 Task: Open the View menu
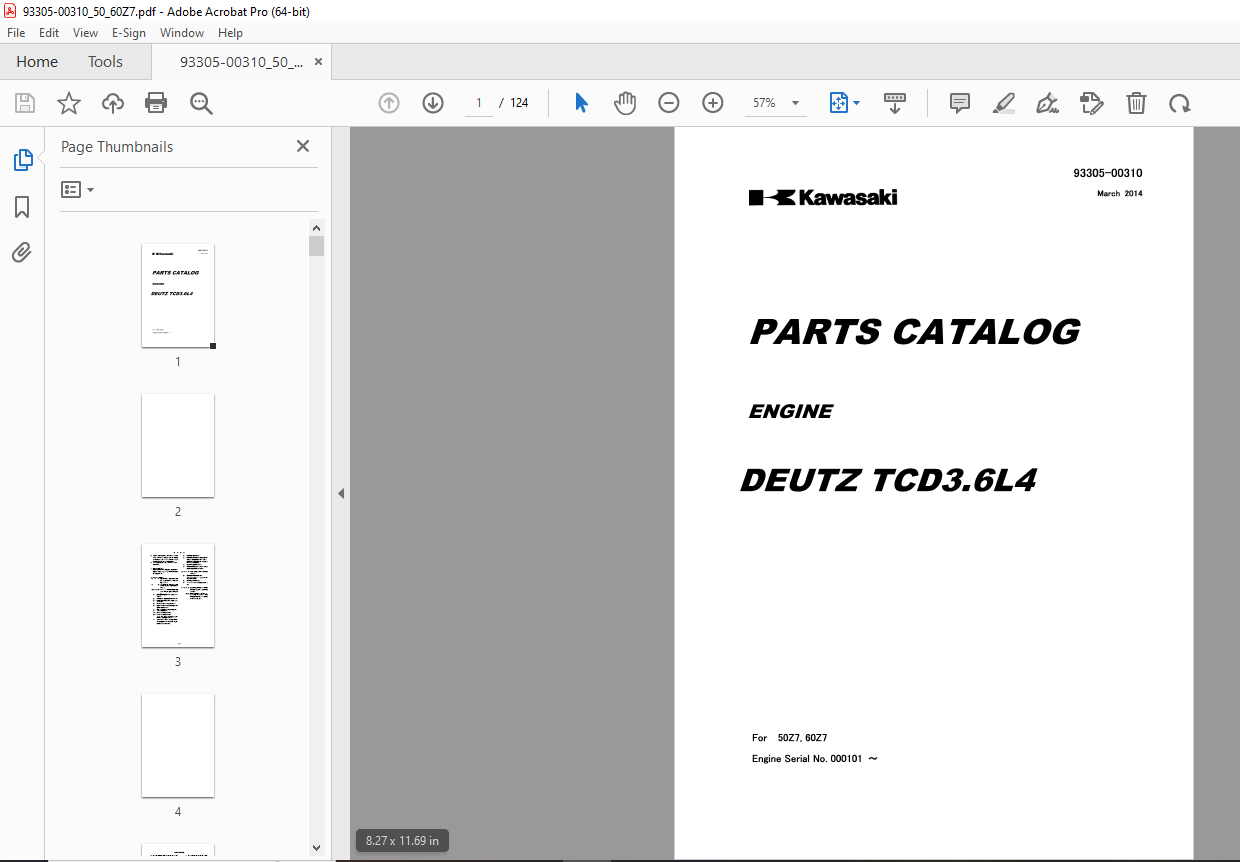point(86,33)
